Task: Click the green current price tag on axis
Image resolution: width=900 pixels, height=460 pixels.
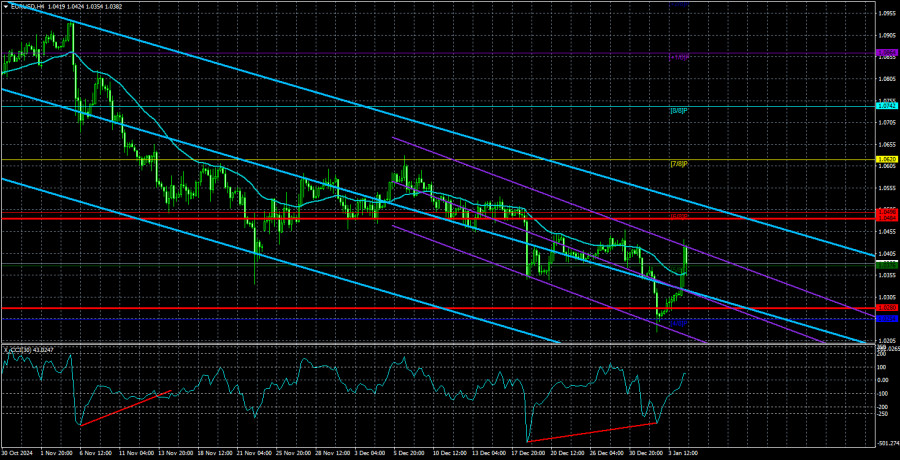Action: pyautogui.click(x=886, y=265)
